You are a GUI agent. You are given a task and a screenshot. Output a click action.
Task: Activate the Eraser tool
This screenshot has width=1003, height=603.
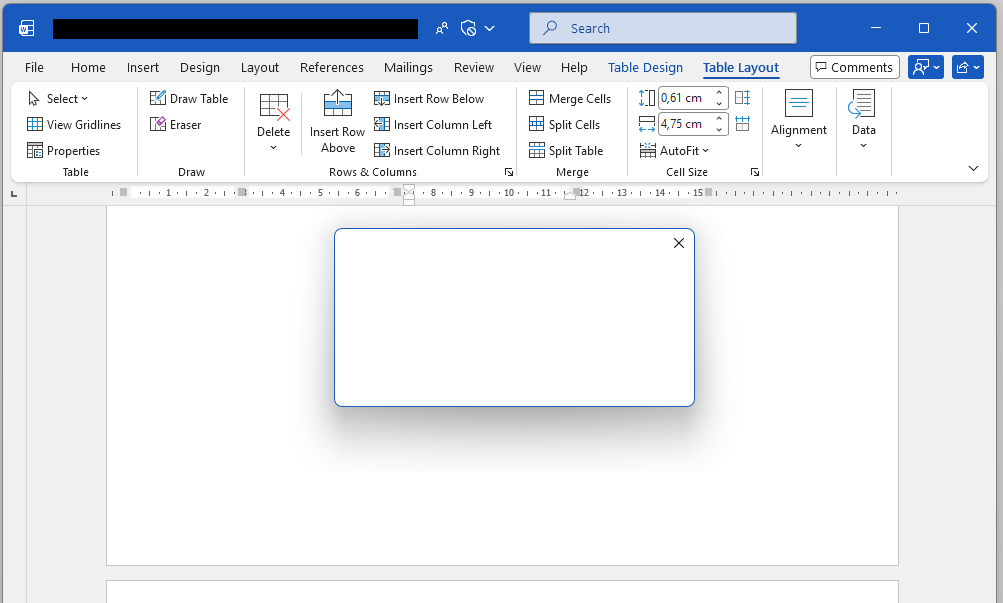point(176,125)
